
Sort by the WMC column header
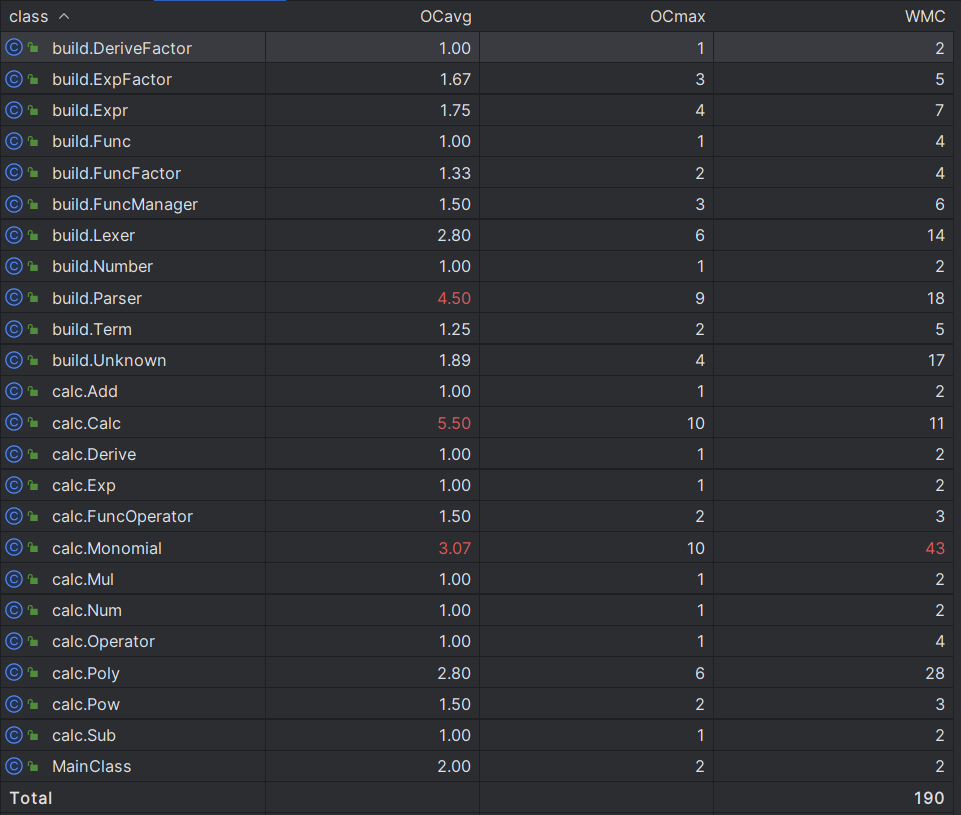coord(925,17)
